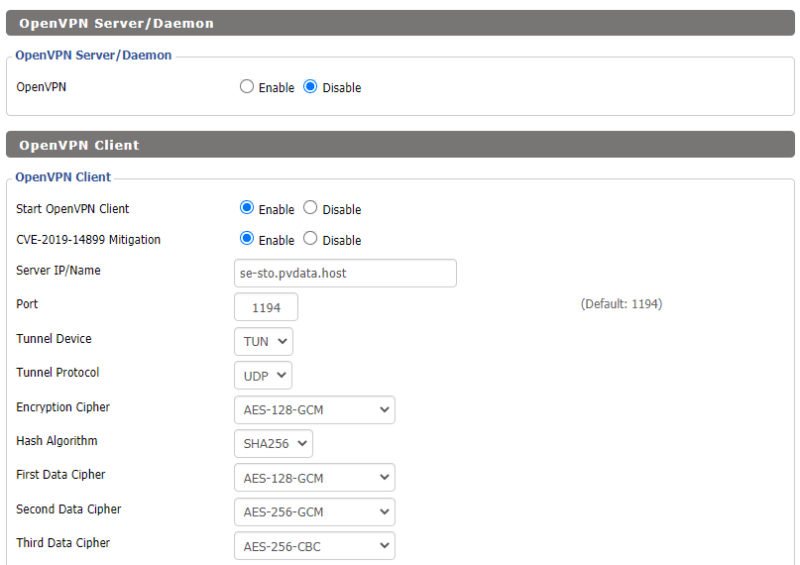Focus the Port number field
The height and width of the screenshot is (565, 800).
pyautogui.click(x=266, y=307)
